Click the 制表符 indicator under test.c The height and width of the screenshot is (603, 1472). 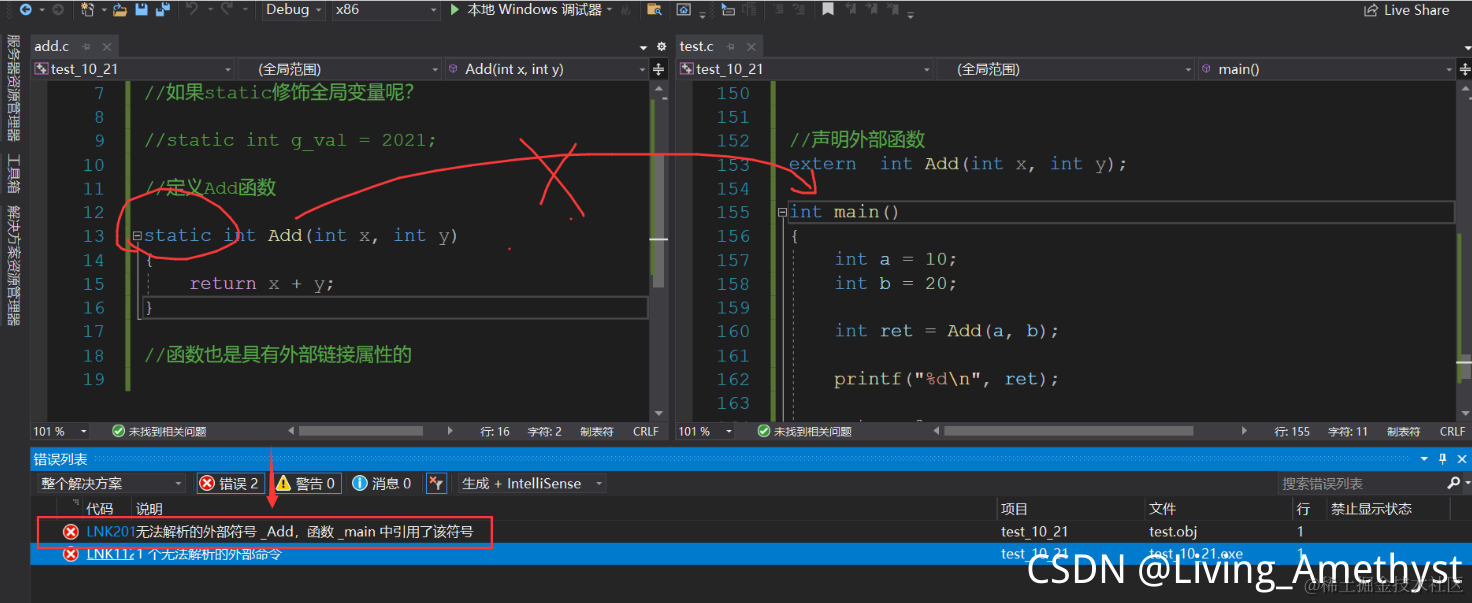(1403, 432)
